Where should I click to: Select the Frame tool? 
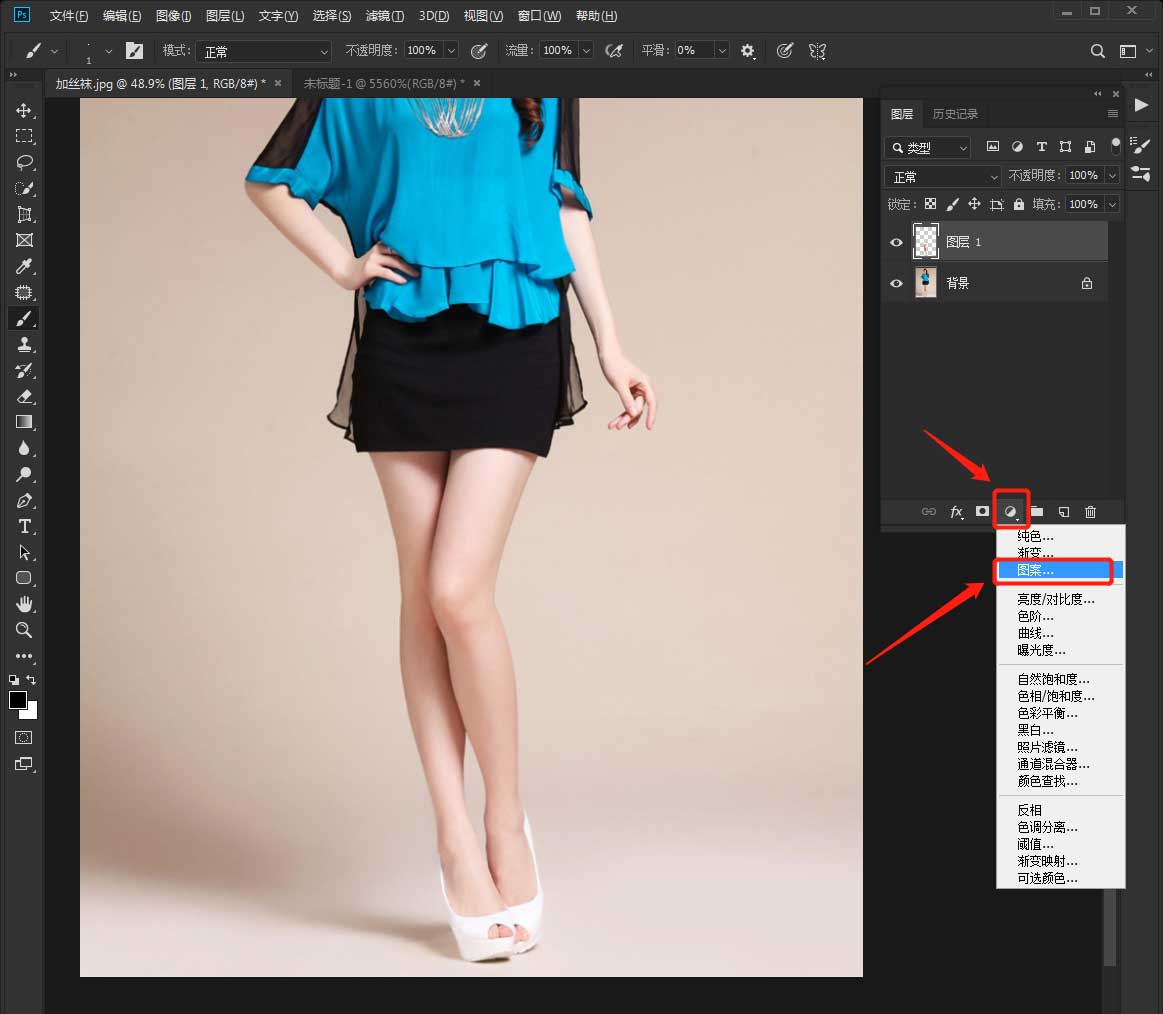click(24, 240)
